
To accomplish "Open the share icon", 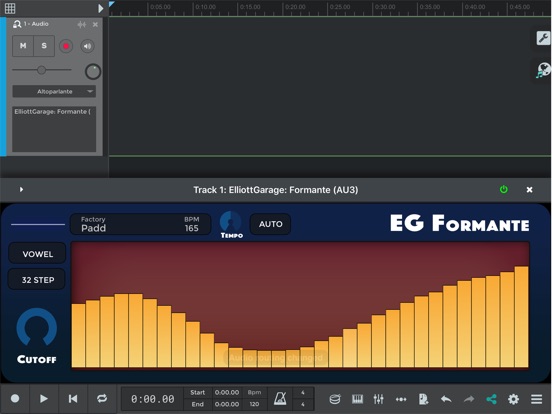I will (491, 399).
